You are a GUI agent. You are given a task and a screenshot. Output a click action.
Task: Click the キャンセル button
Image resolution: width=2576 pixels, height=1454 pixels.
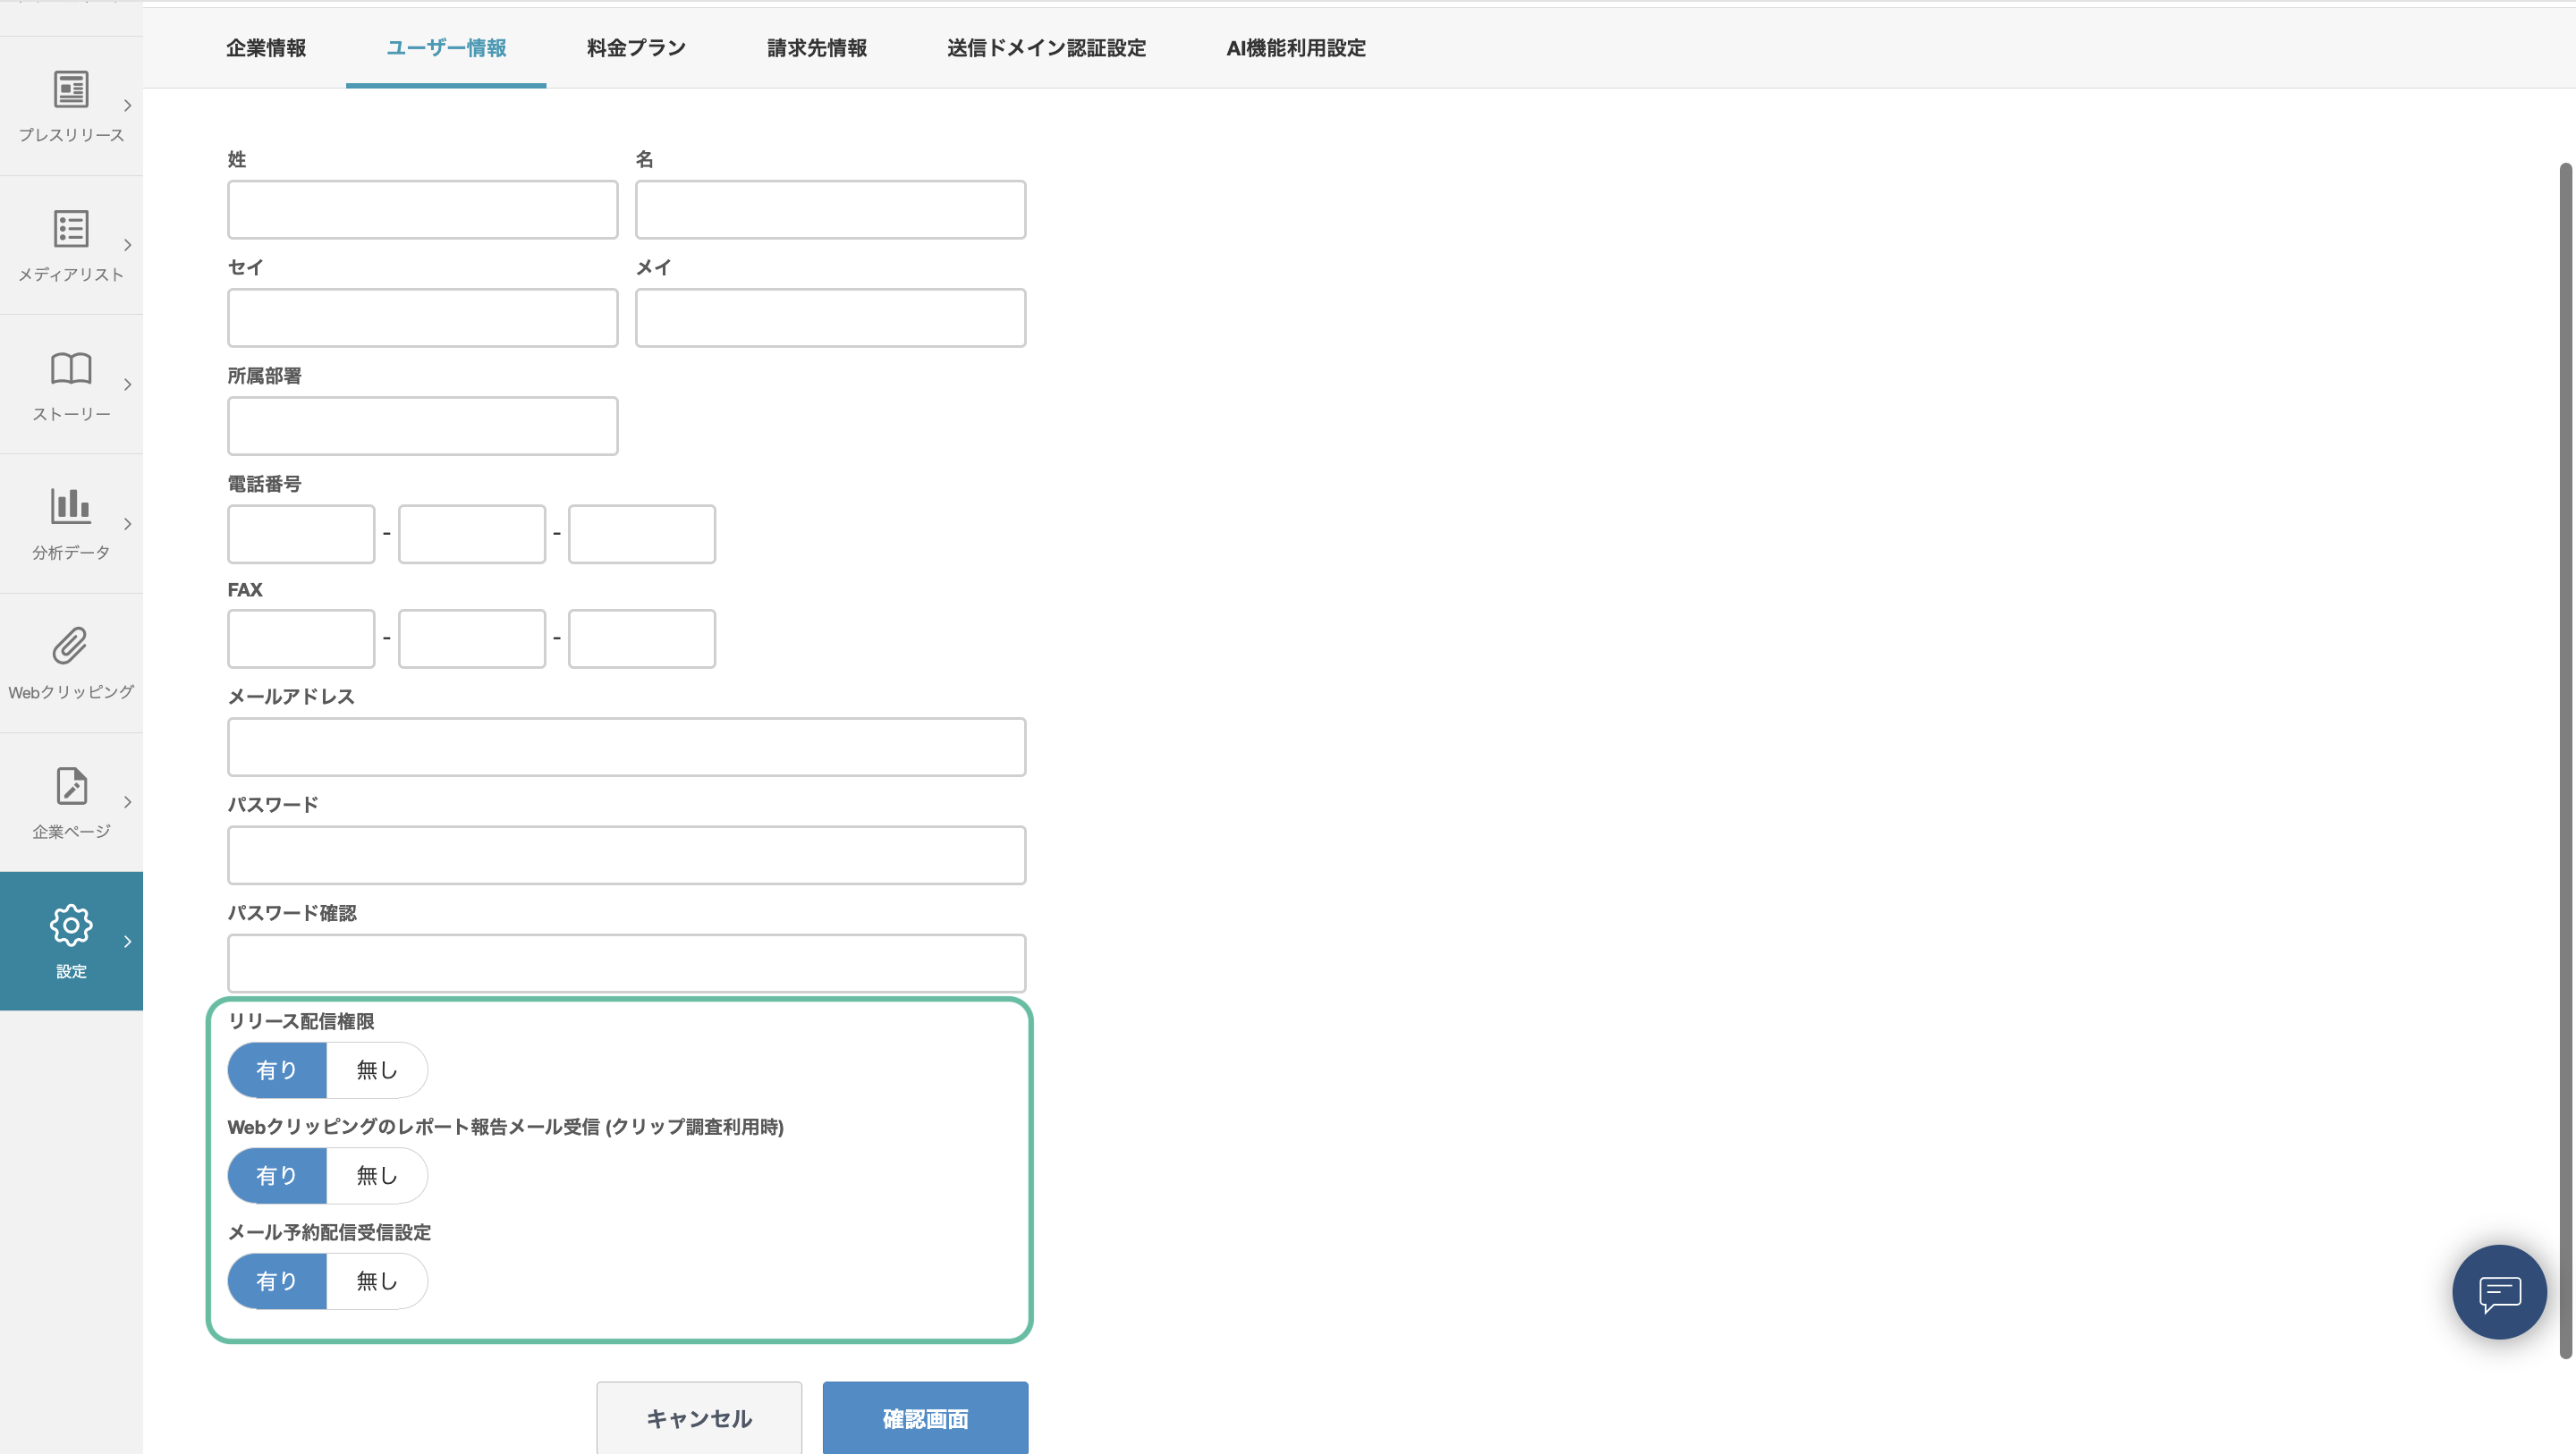coord(699,1418)
